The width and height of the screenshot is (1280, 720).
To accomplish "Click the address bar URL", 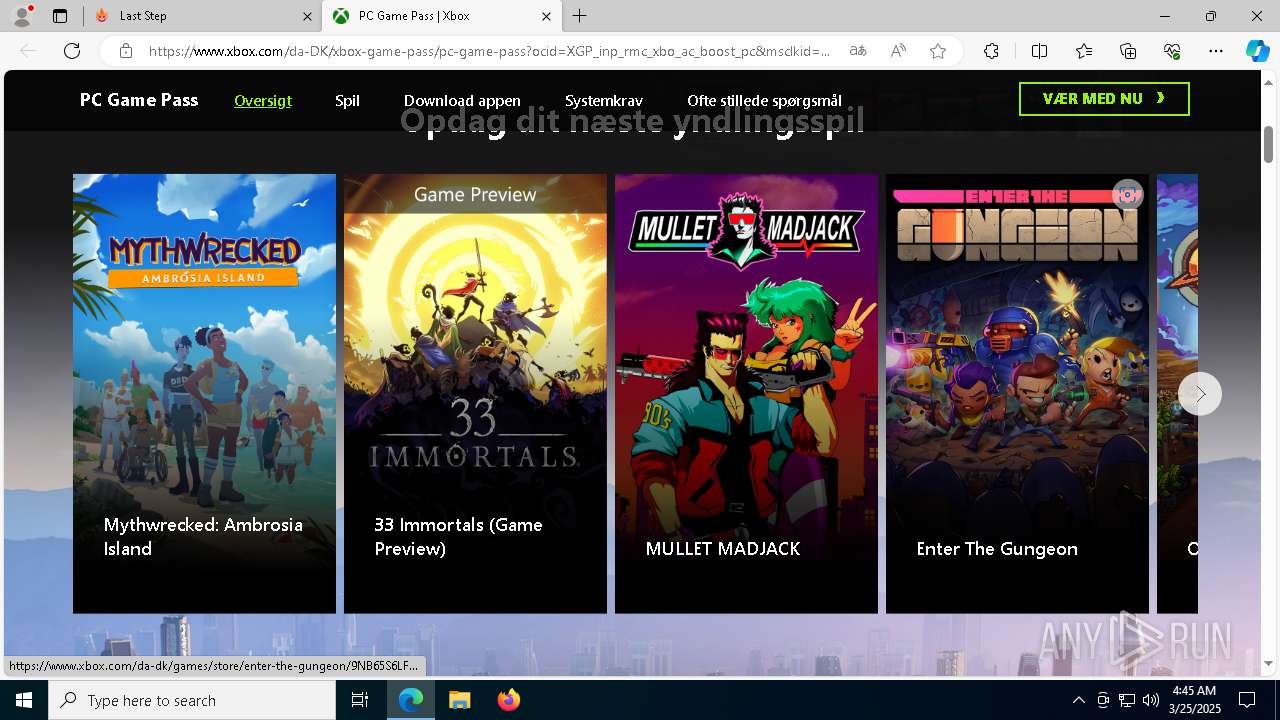I will 489,51.
